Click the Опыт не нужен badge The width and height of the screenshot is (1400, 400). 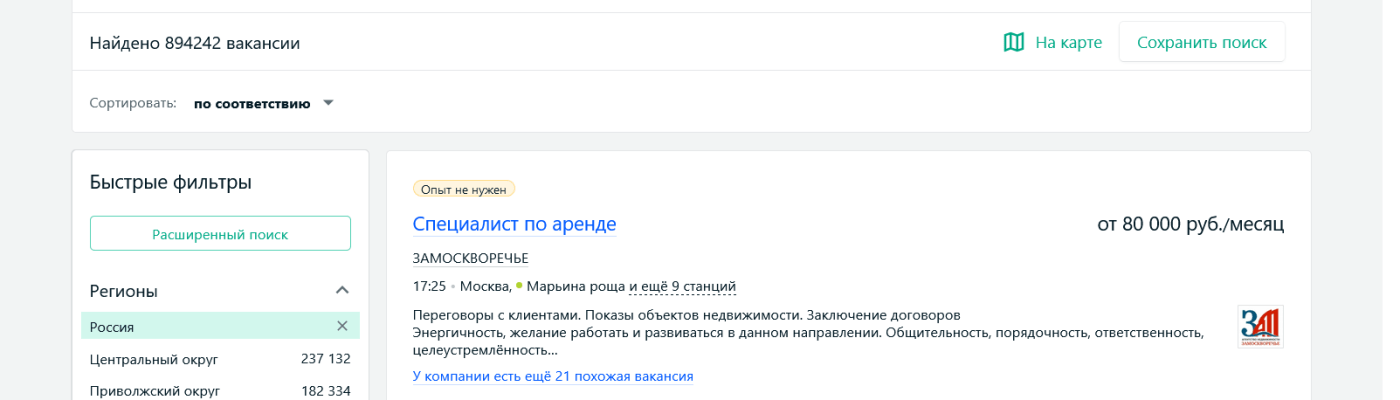coord(464,189)
